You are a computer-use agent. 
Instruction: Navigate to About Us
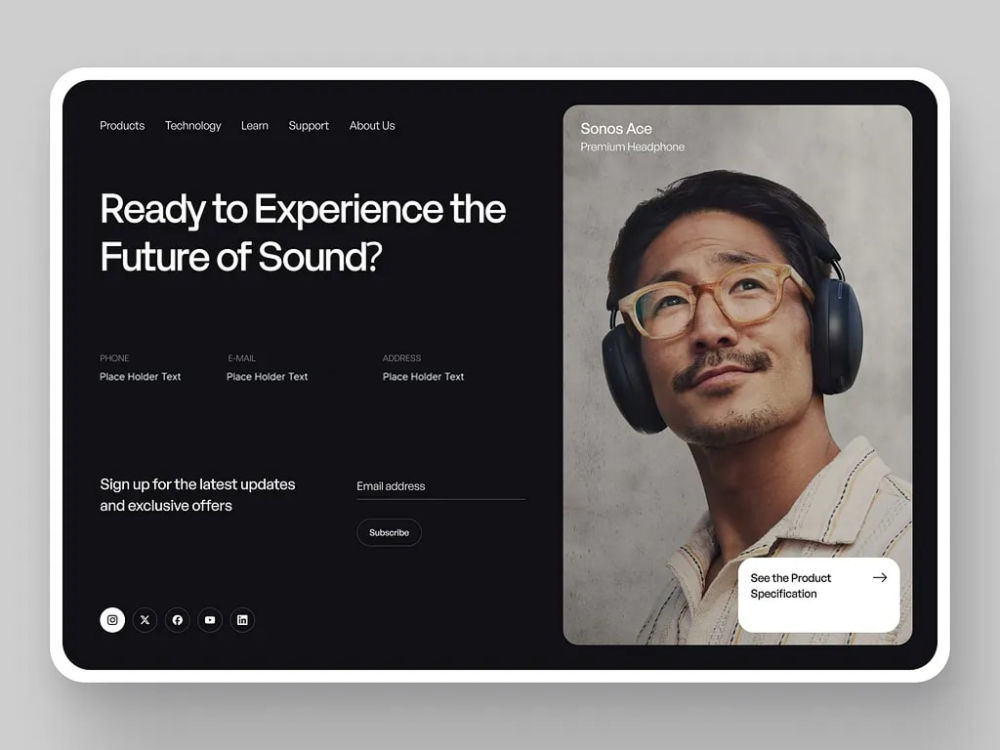point(372,126)
